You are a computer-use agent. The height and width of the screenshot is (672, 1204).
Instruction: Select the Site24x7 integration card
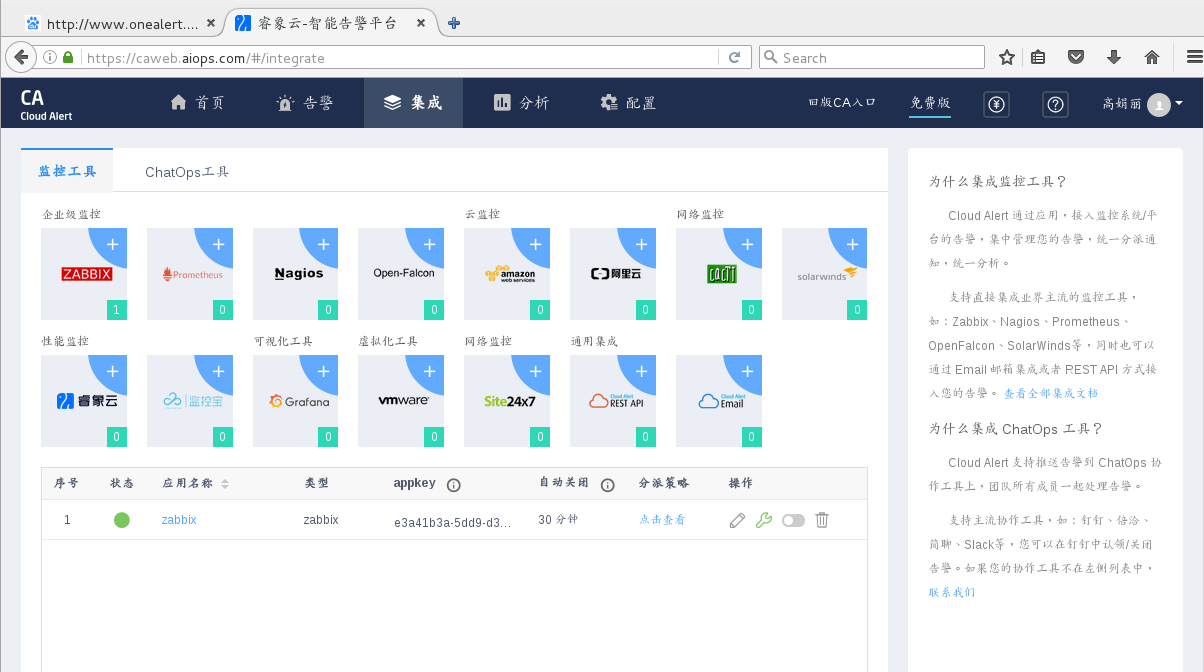[507, 401]
